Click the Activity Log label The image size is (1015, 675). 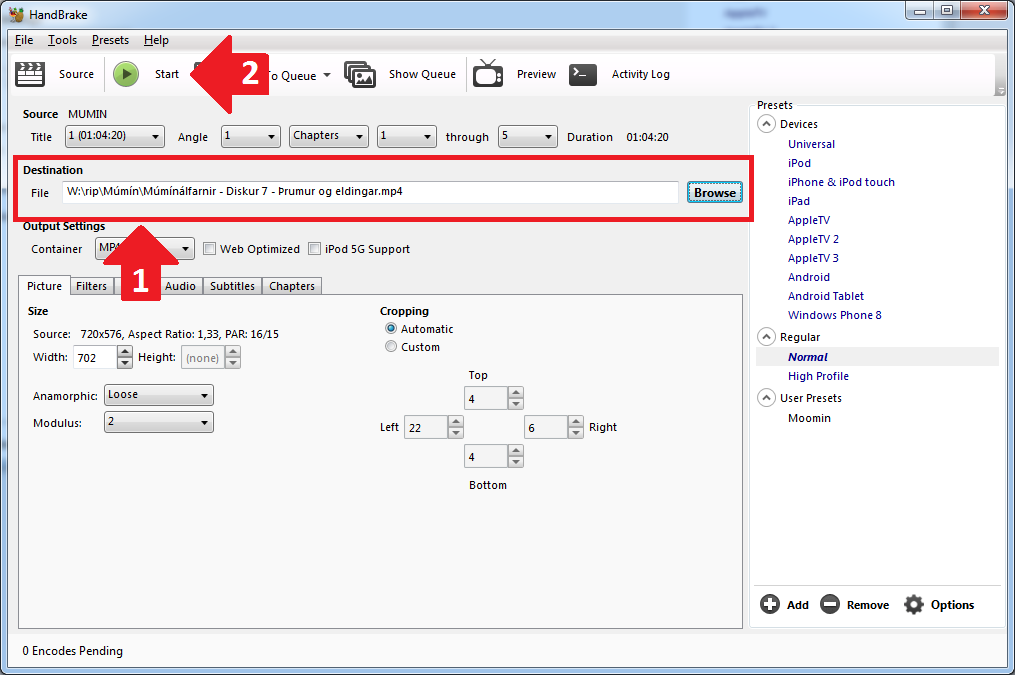pos(641,74)
